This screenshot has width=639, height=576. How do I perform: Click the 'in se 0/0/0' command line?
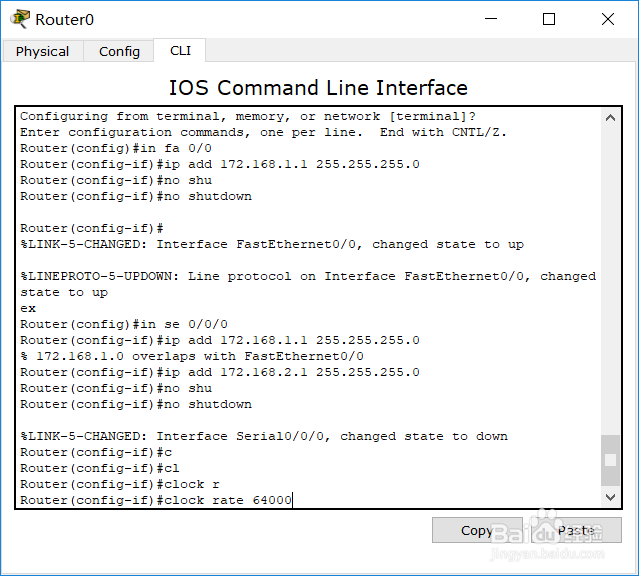pos(124,324)
